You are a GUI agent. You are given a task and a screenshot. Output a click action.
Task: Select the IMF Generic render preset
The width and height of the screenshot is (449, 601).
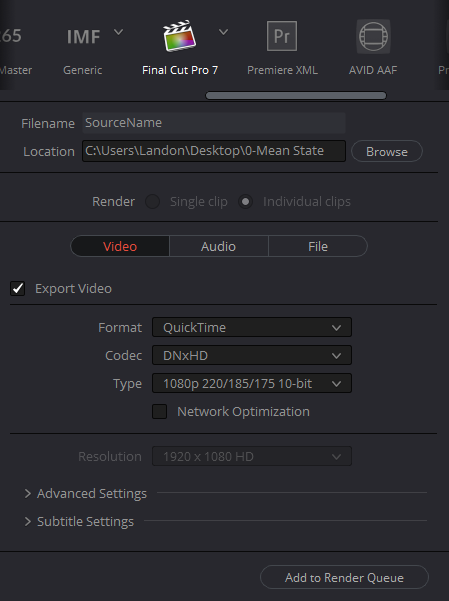83,37
